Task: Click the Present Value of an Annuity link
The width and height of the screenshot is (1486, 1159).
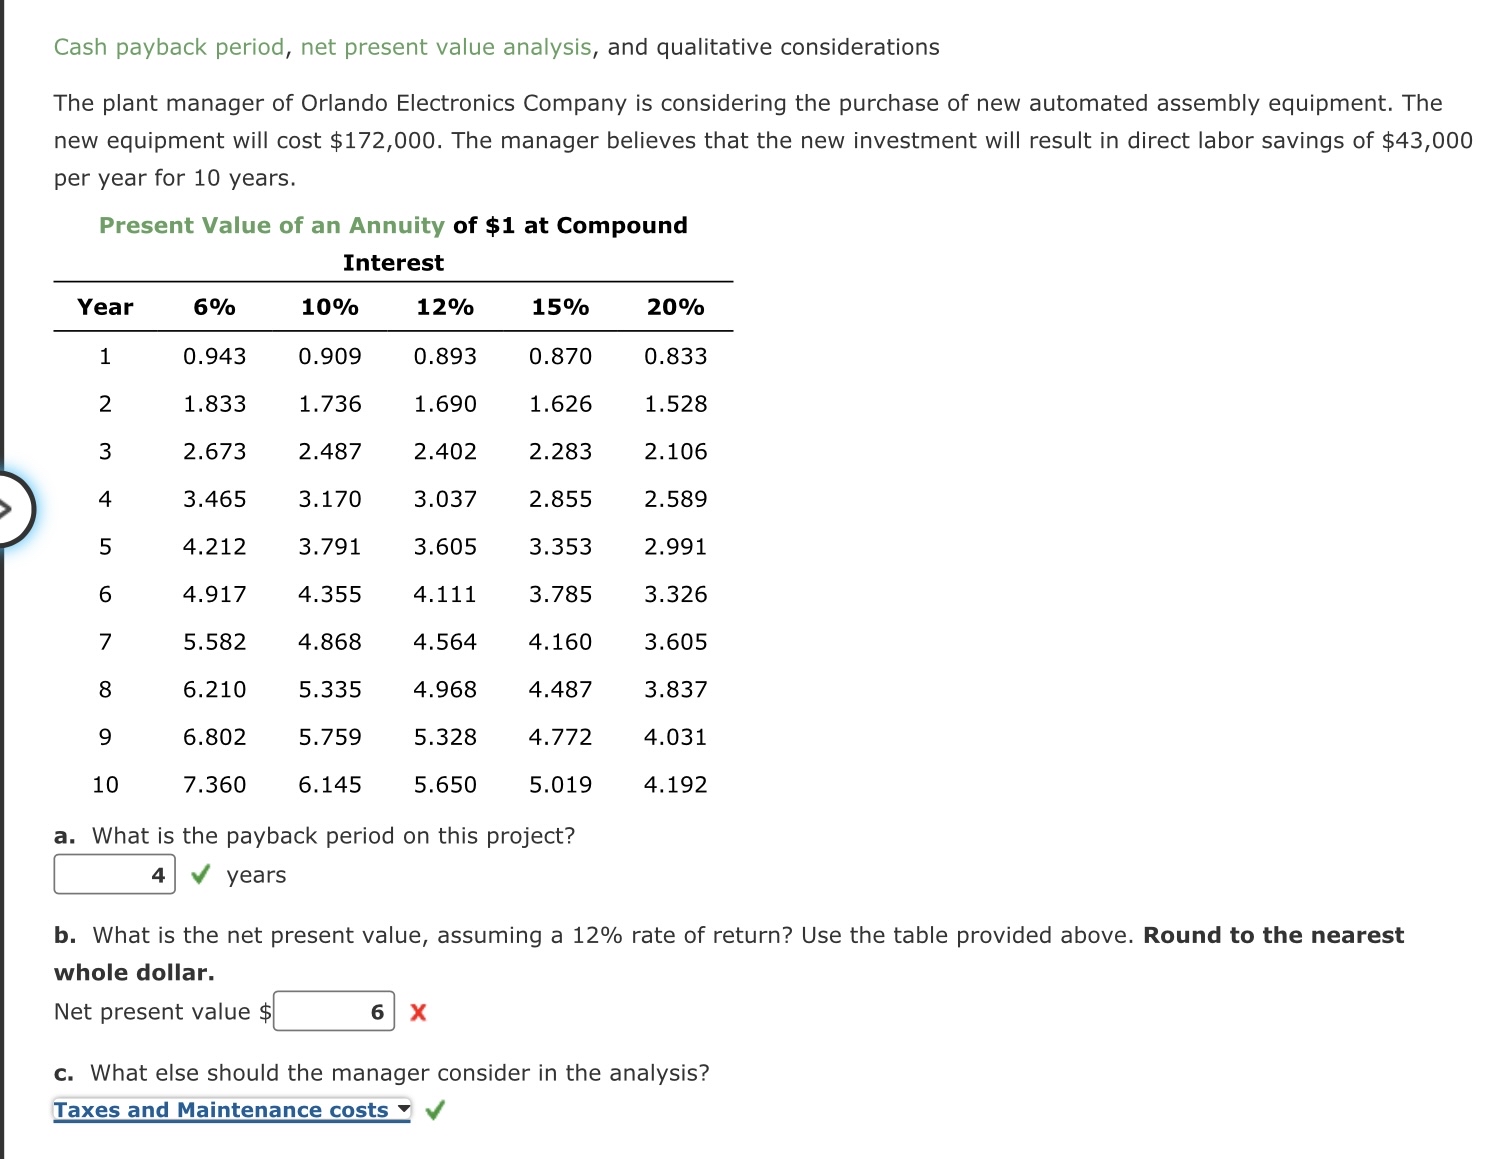Action: 270,225
